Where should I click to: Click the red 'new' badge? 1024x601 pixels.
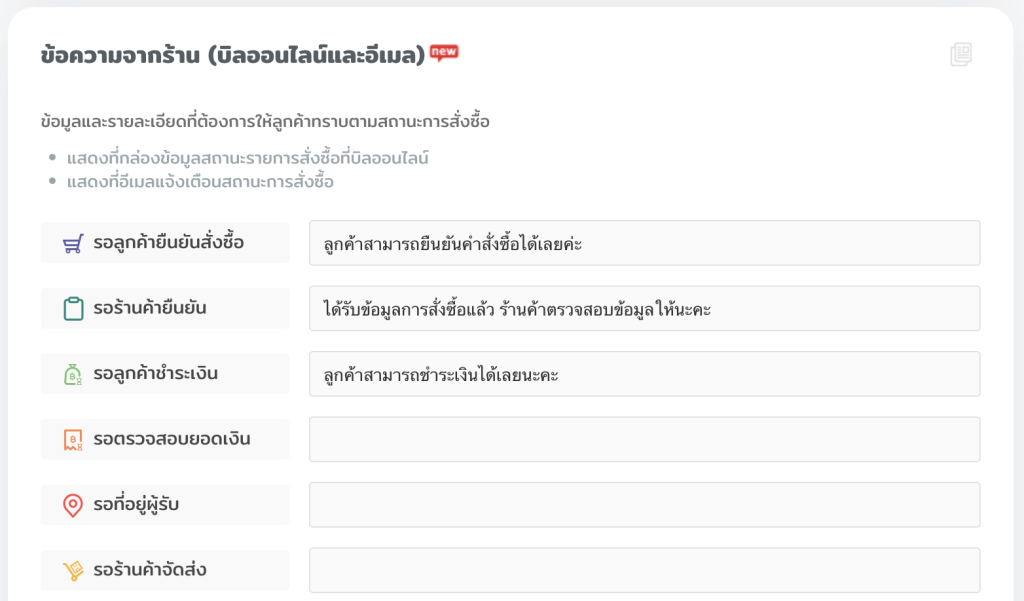point(444,52)
